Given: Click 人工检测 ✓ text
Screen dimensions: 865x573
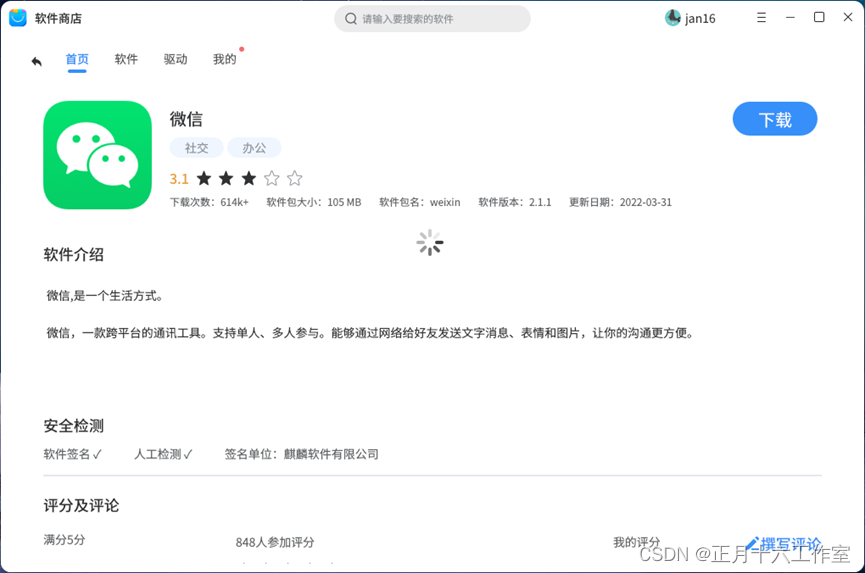Looking at the screenshot, I should coord(163,454).
